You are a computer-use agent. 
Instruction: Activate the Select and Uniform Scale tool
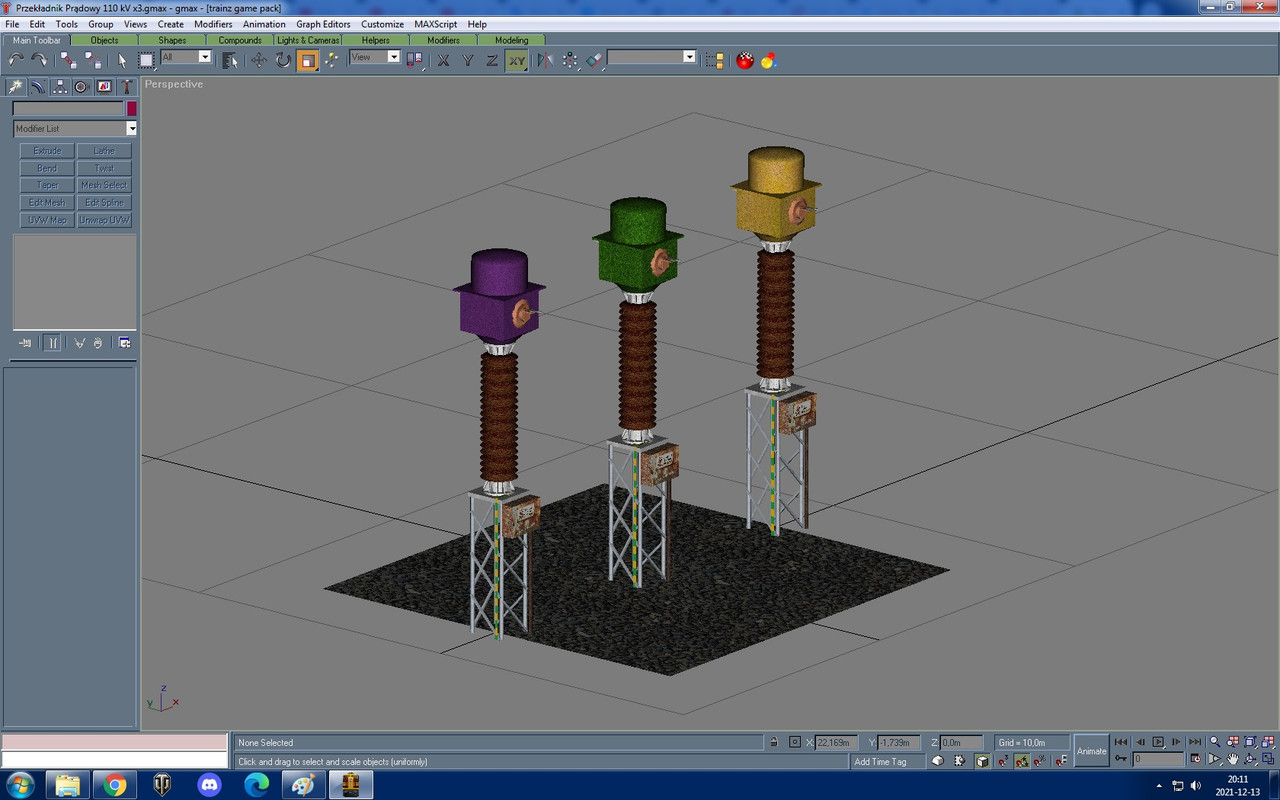coord(308,61)
